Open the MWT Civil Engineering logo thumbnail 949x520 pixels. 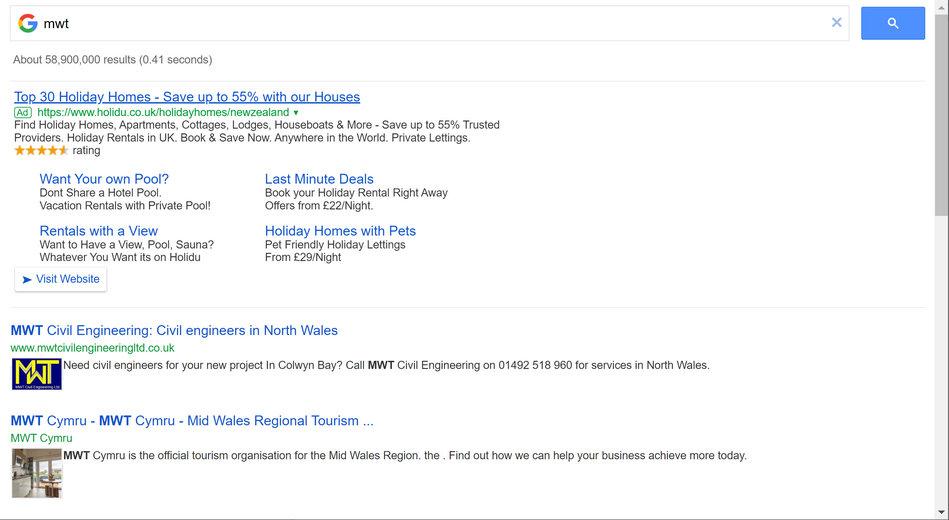(37, 374)
